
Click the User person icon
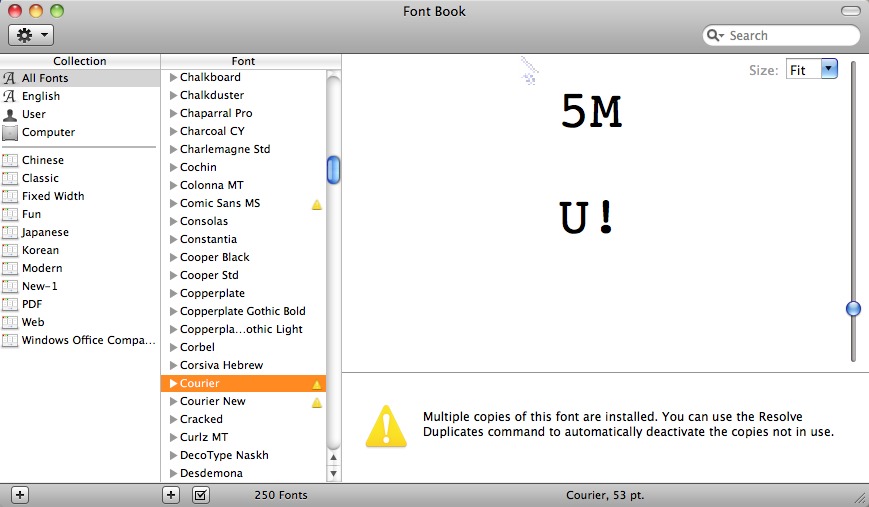coord(10,115)
